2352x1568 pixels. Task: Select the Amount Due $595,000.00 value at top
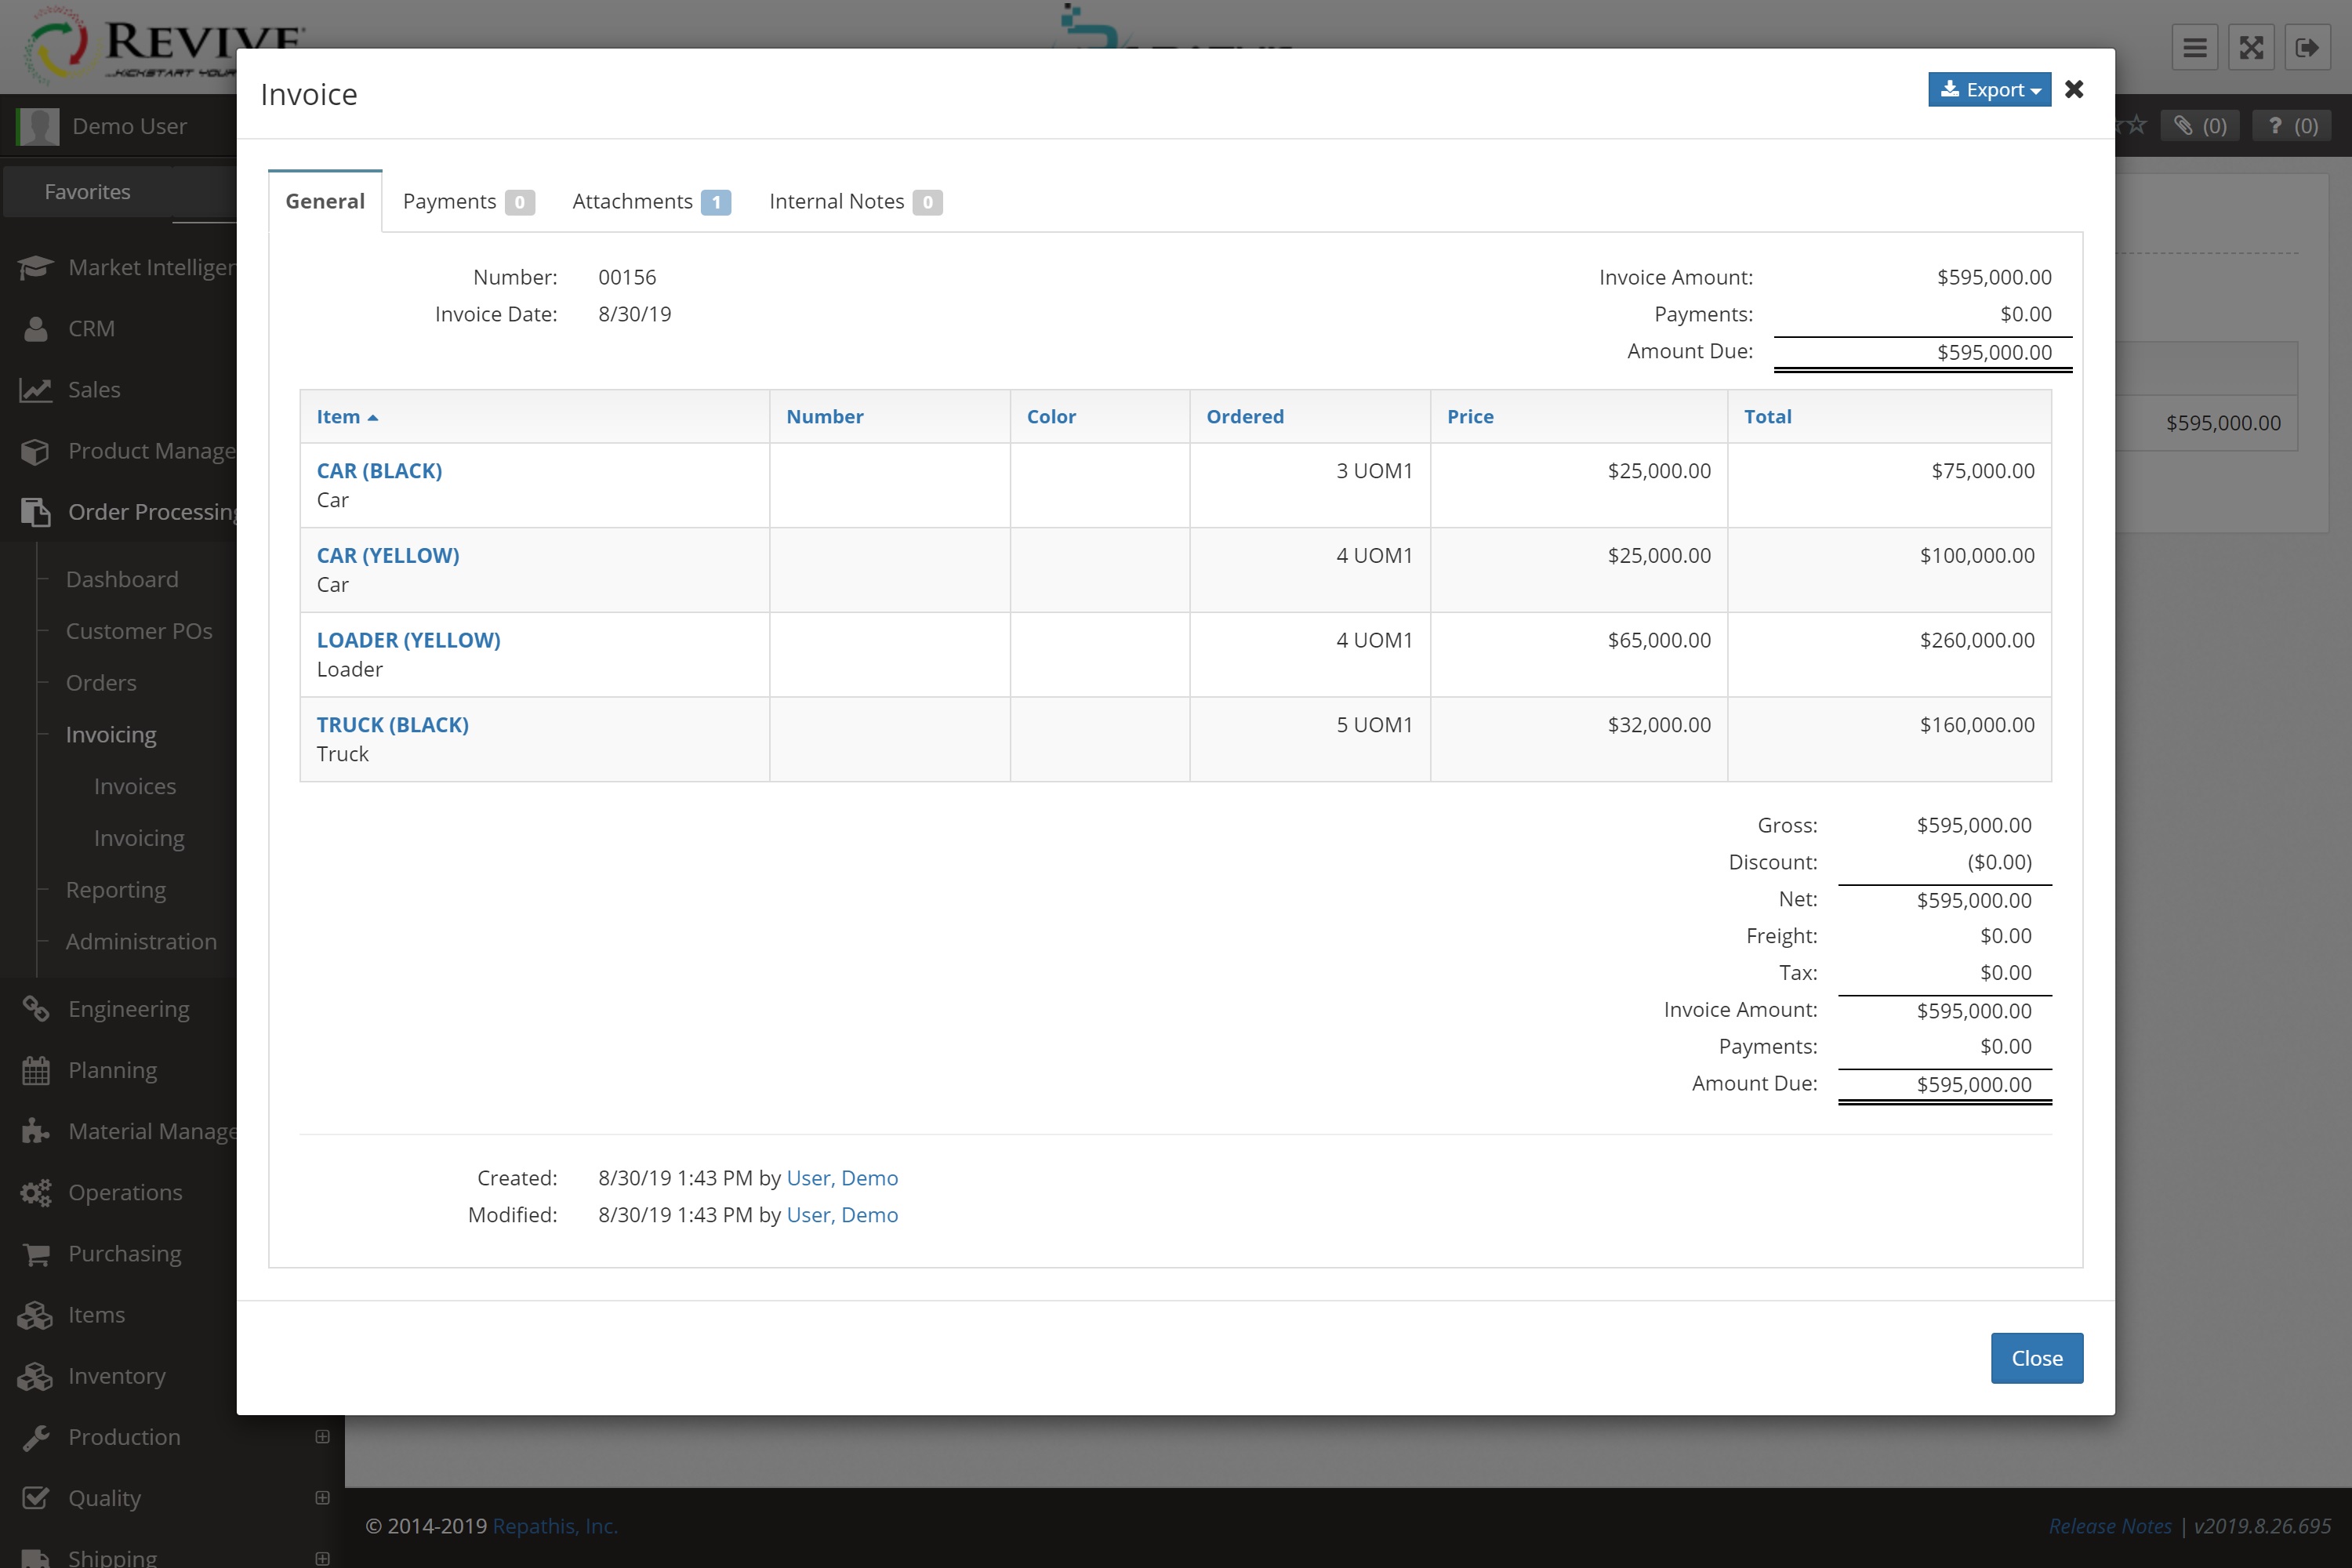pos(1994,353)
